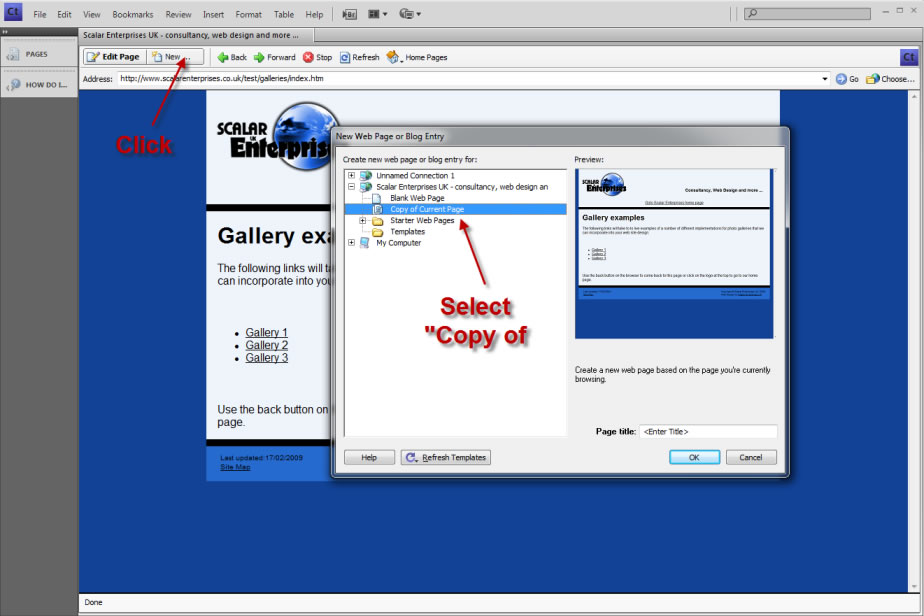Open Adobe Bridge via the Br icon
Image resolution: width=924 pixels, height=616 pixels.
349,14
